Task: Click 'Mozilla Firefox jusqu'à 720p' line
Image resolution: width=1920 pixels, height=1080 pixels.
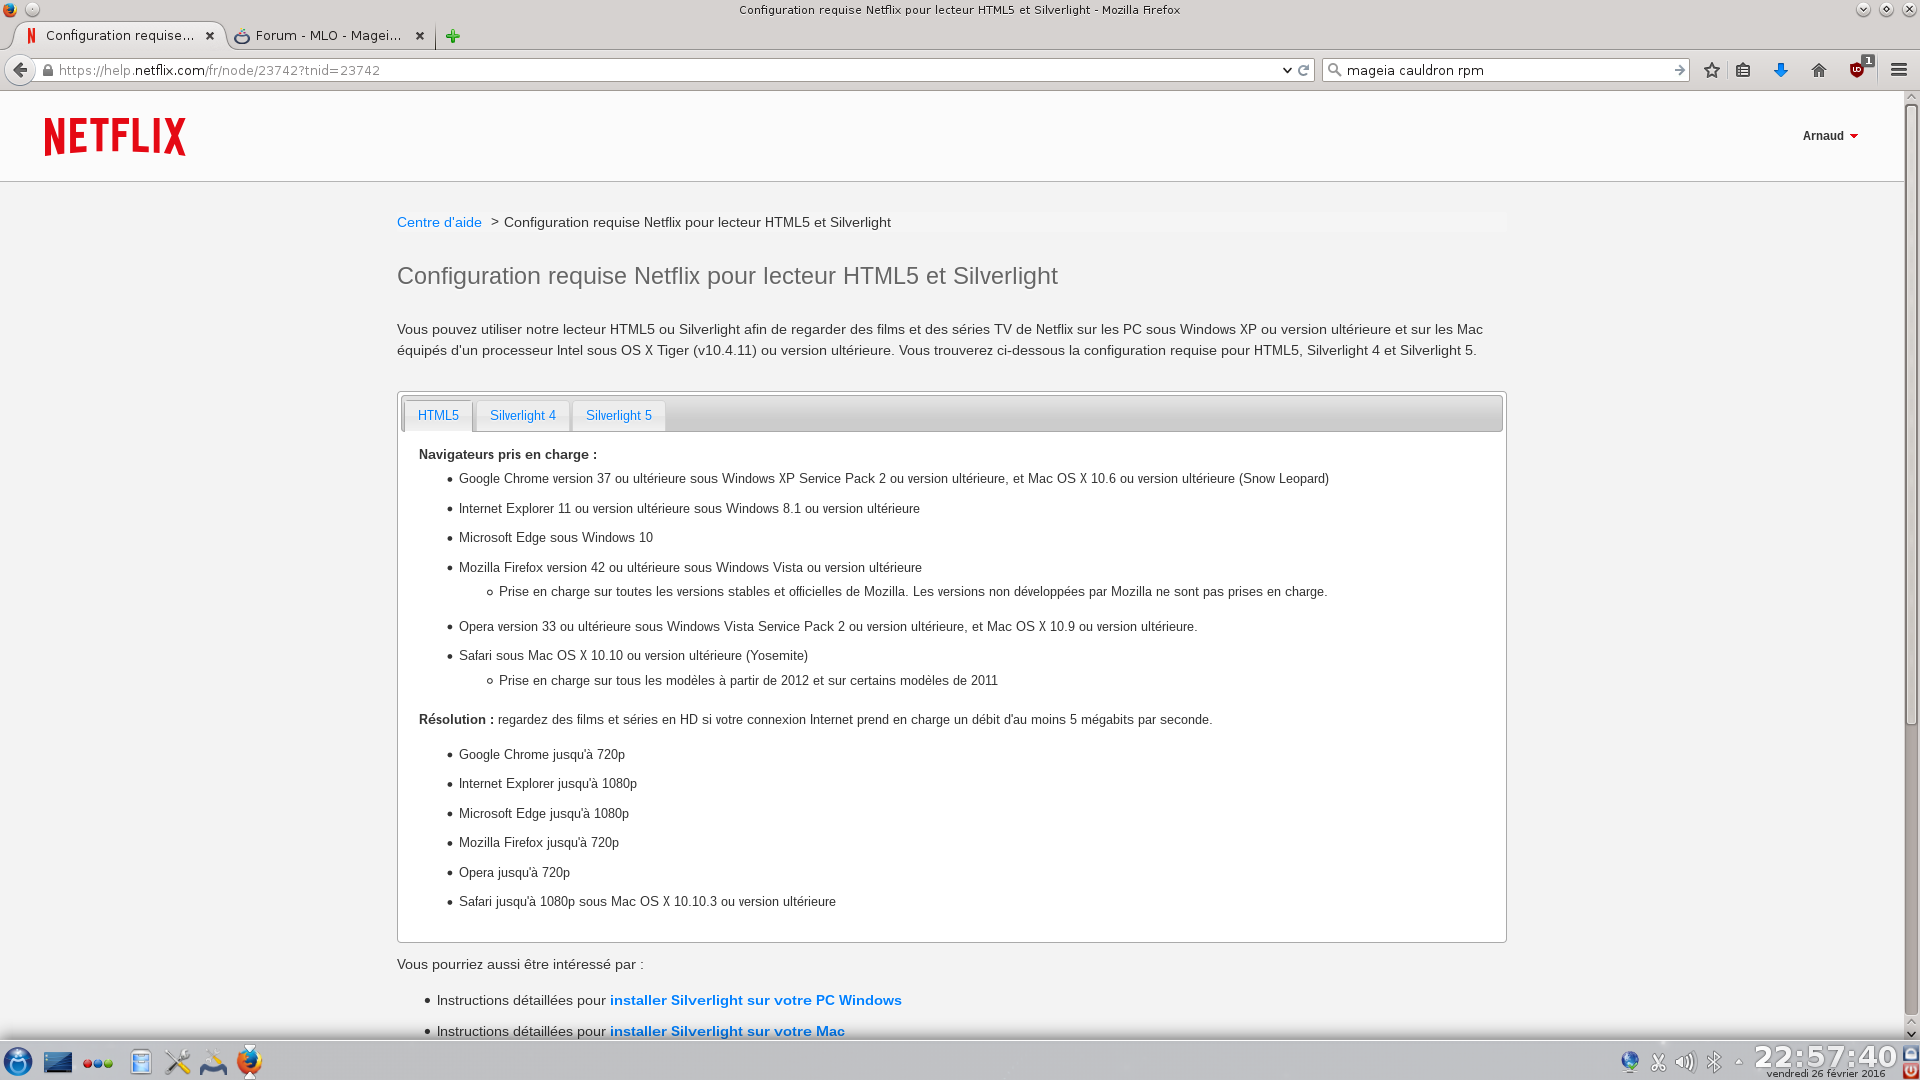Action: click(x=539, y=842)
